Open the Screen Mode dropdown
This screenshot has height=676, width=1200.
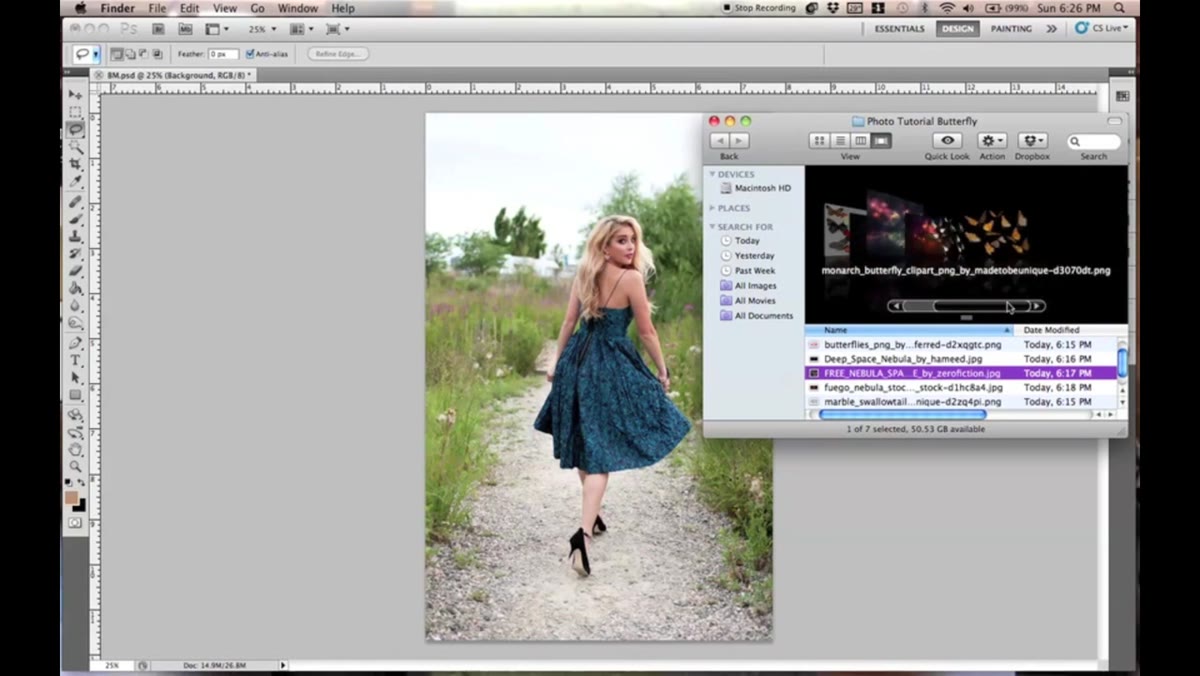pyautogui.click(x=338, y=29)
